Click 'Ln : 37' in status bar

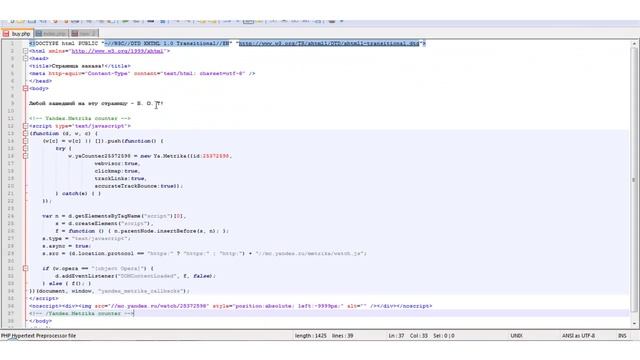[x=396, y=336]
